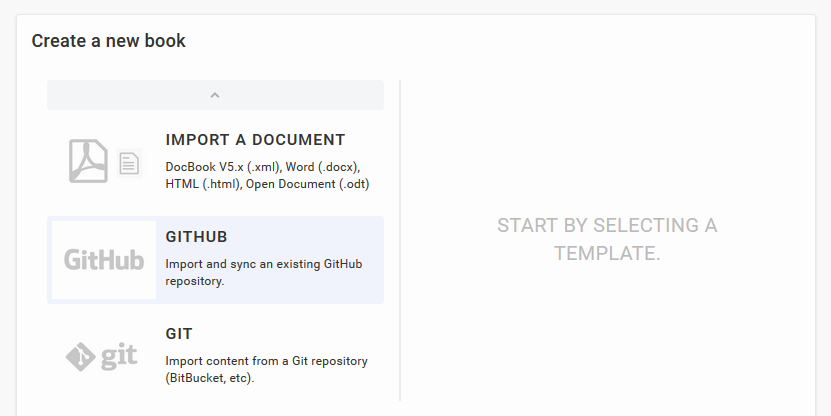Click the vertical divider beside the template list
This screenshot has width=831, height=416.
pyautogui.click(x=400, y=240)
